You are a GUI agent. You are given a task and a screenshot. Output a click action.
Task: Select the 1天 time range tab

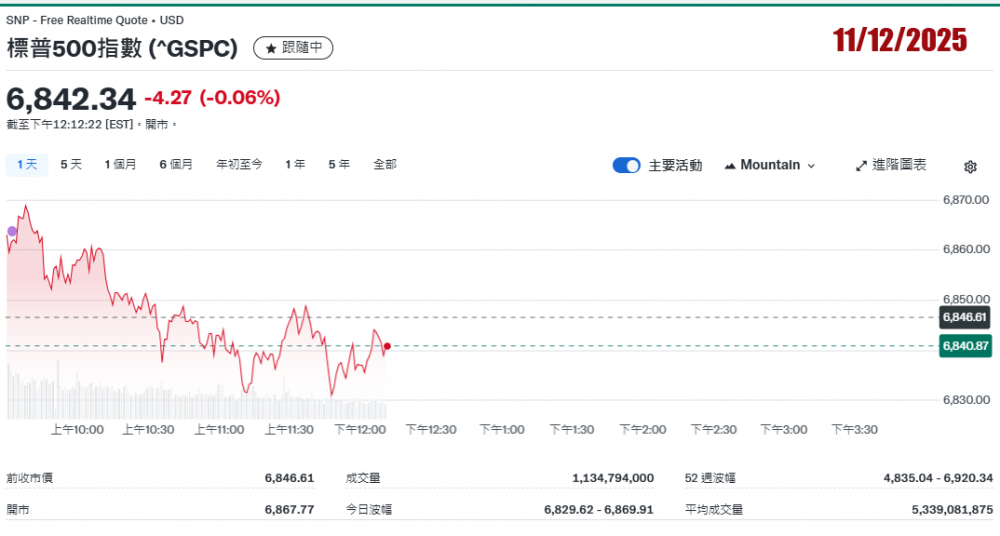(x=27, y=165)
